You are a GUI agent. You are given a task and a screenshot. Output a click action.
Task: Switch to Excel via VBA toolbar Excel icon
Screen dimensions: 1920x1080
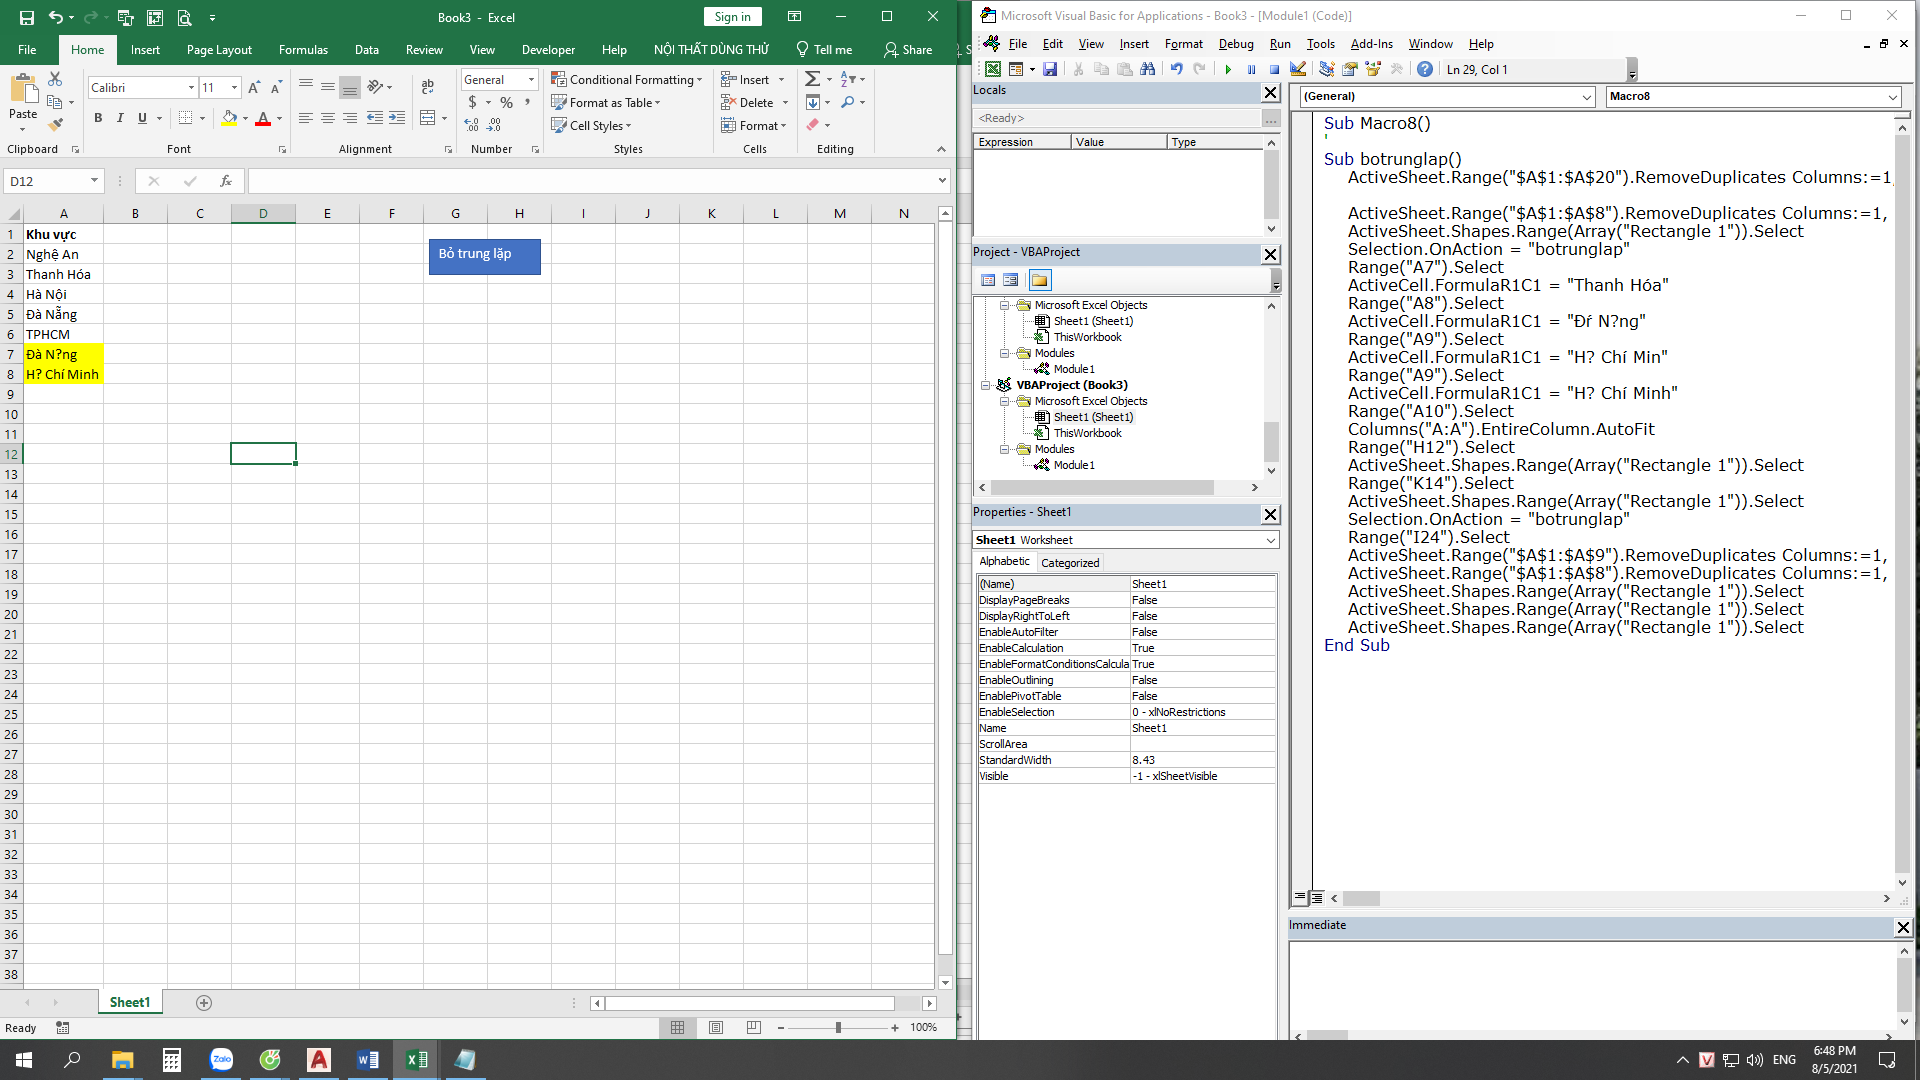pos(992,69)
